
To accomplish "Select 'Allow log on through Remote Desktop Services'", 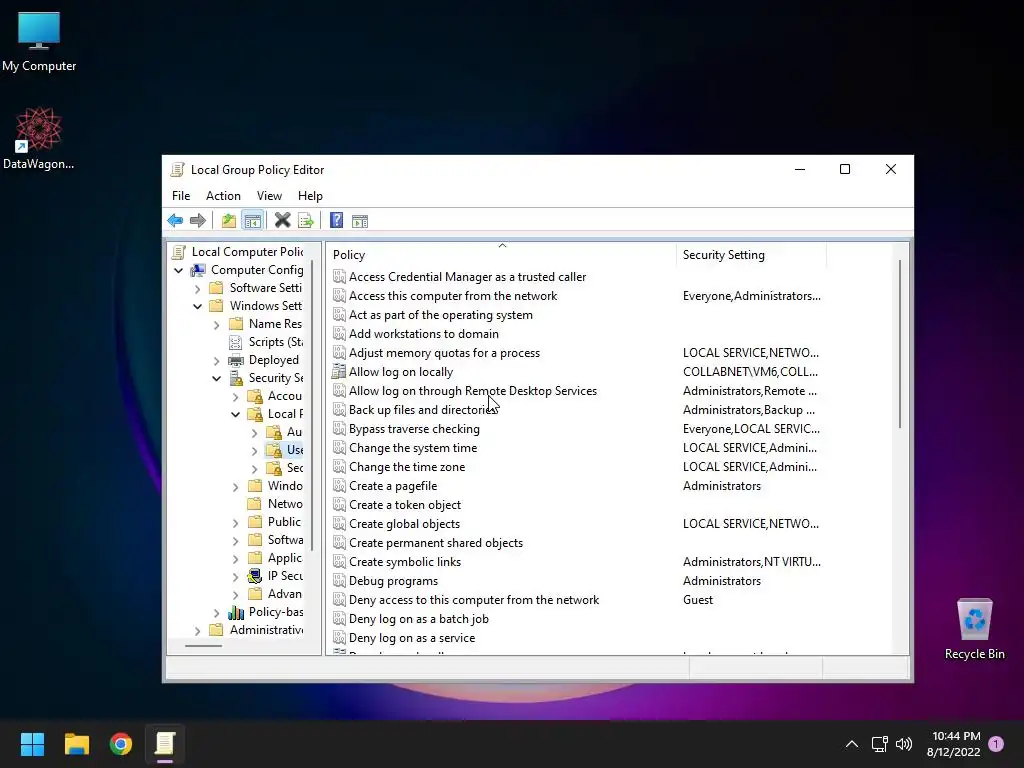I will tap(473, 391).
